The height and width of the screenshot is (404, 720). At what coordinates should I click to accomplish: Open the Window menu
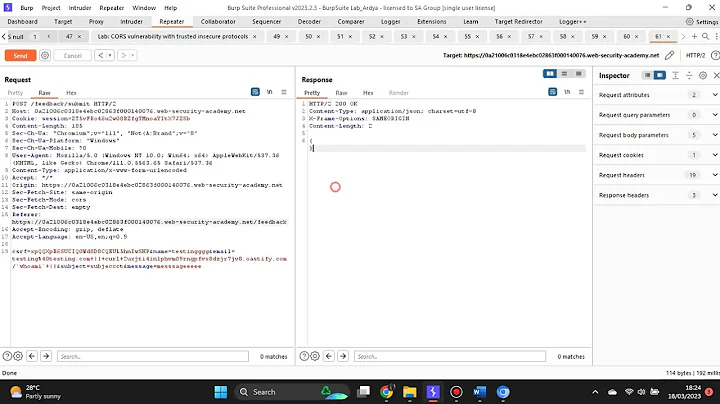144,8
